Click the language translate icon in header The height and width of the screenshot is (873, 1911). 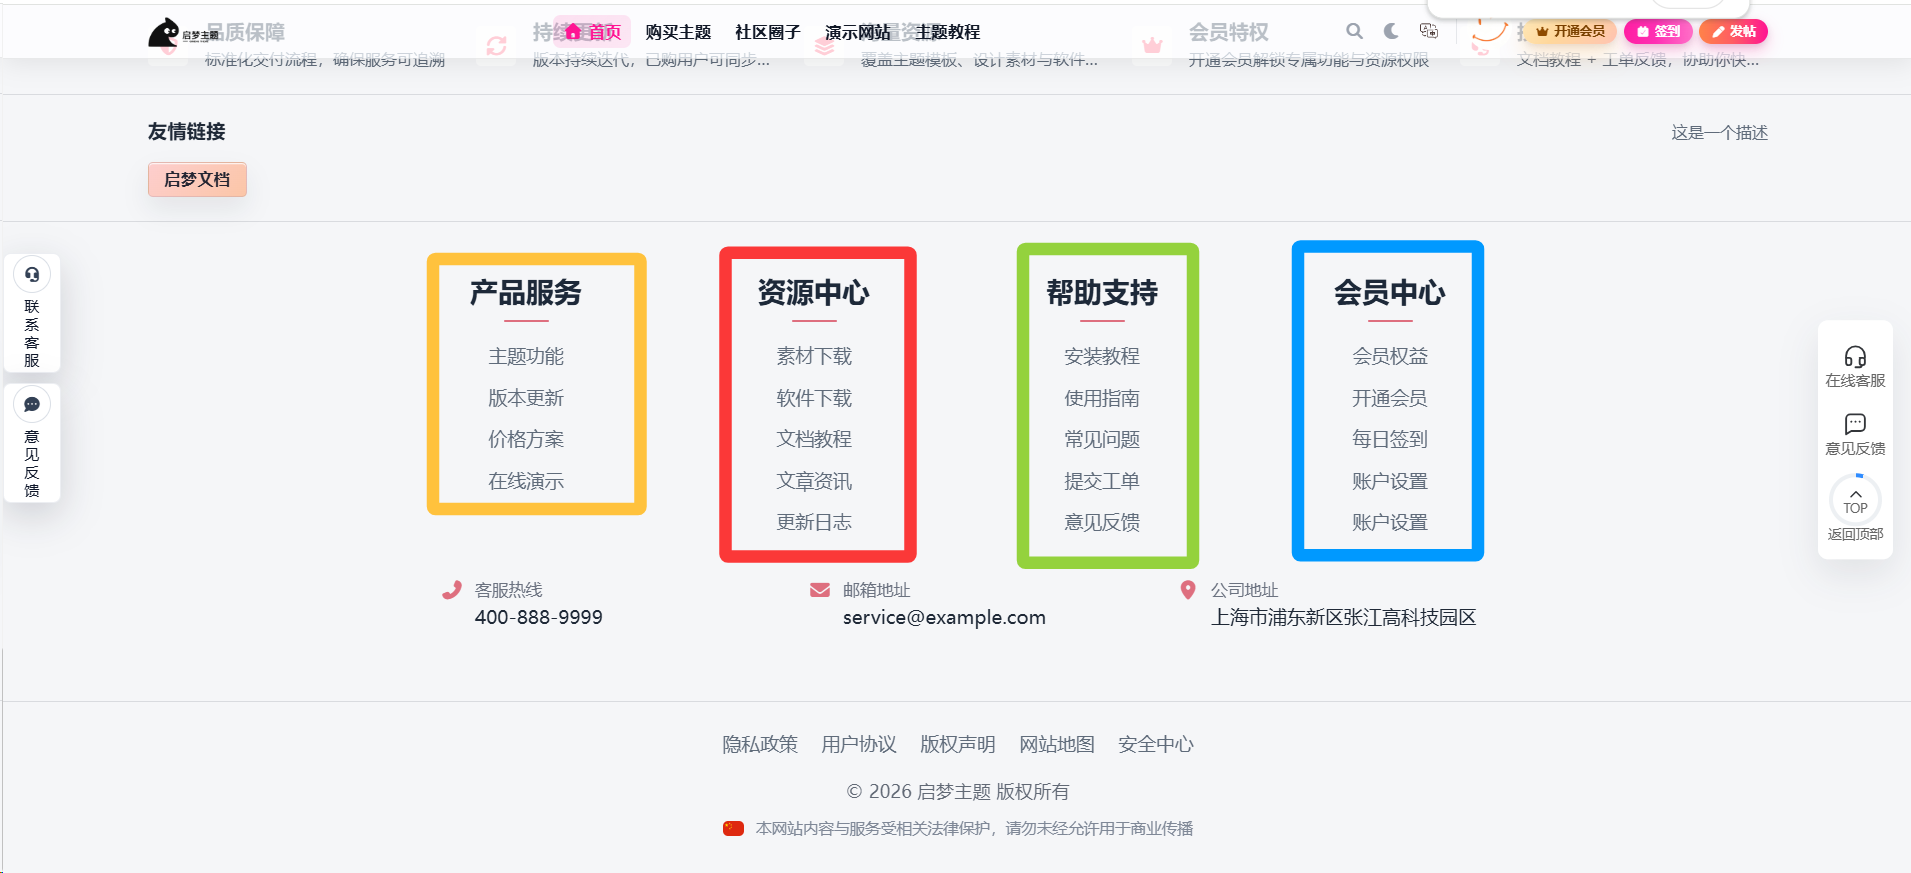click(x=1428, y=31)
